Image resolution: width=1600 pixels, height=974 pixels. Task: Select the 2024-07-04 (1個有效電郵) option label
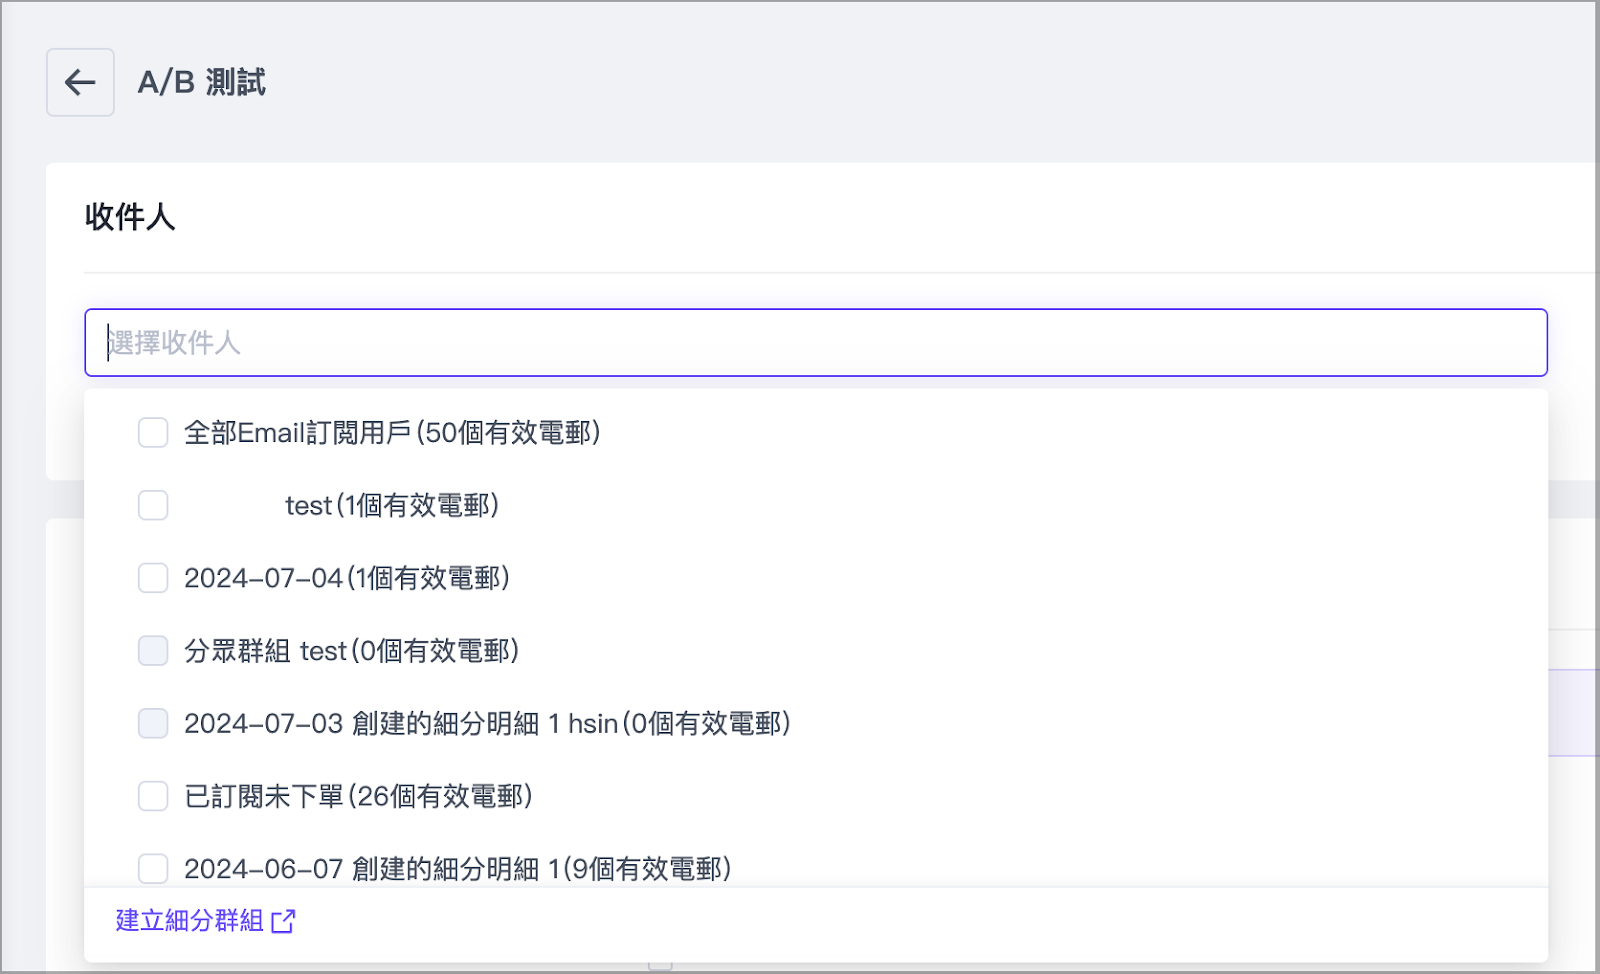(x=347, y=578)
